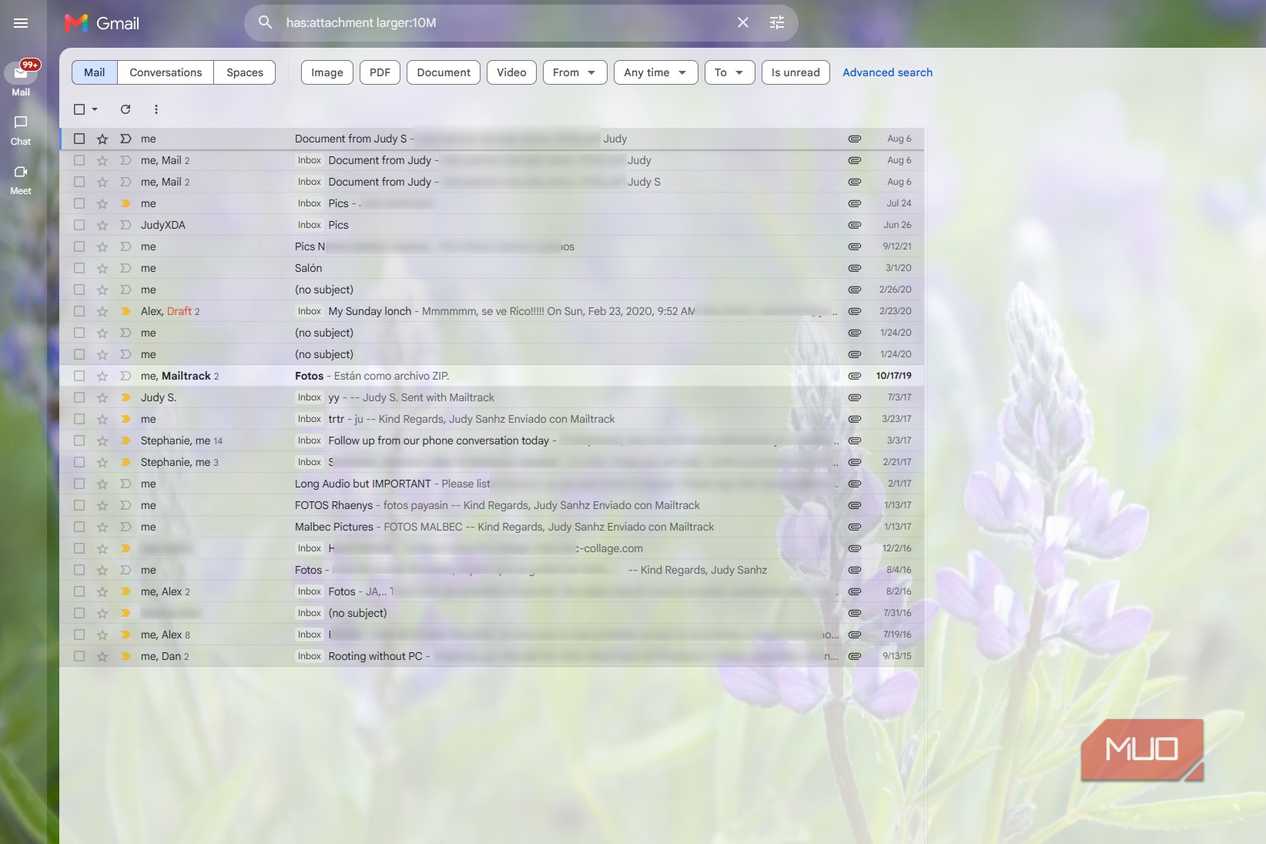Check the My Sunday lonch email checkbox

pos(79,311)
